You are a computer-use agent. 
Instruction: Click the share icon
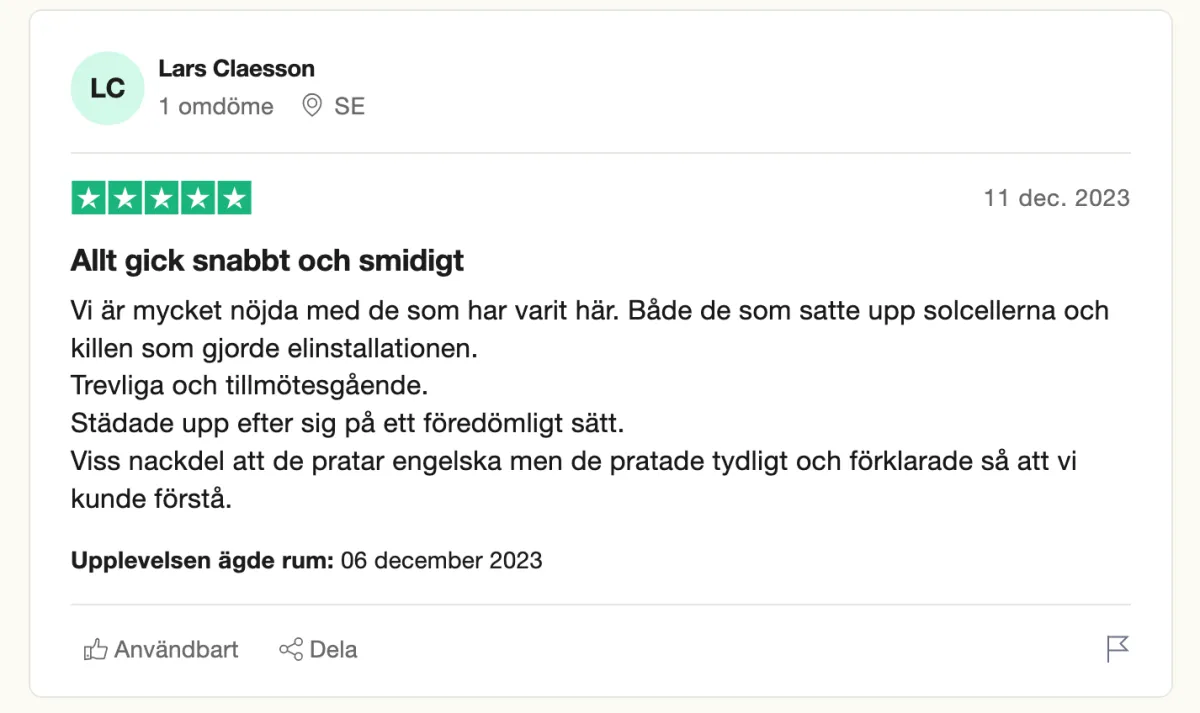[x=291, y=650]
